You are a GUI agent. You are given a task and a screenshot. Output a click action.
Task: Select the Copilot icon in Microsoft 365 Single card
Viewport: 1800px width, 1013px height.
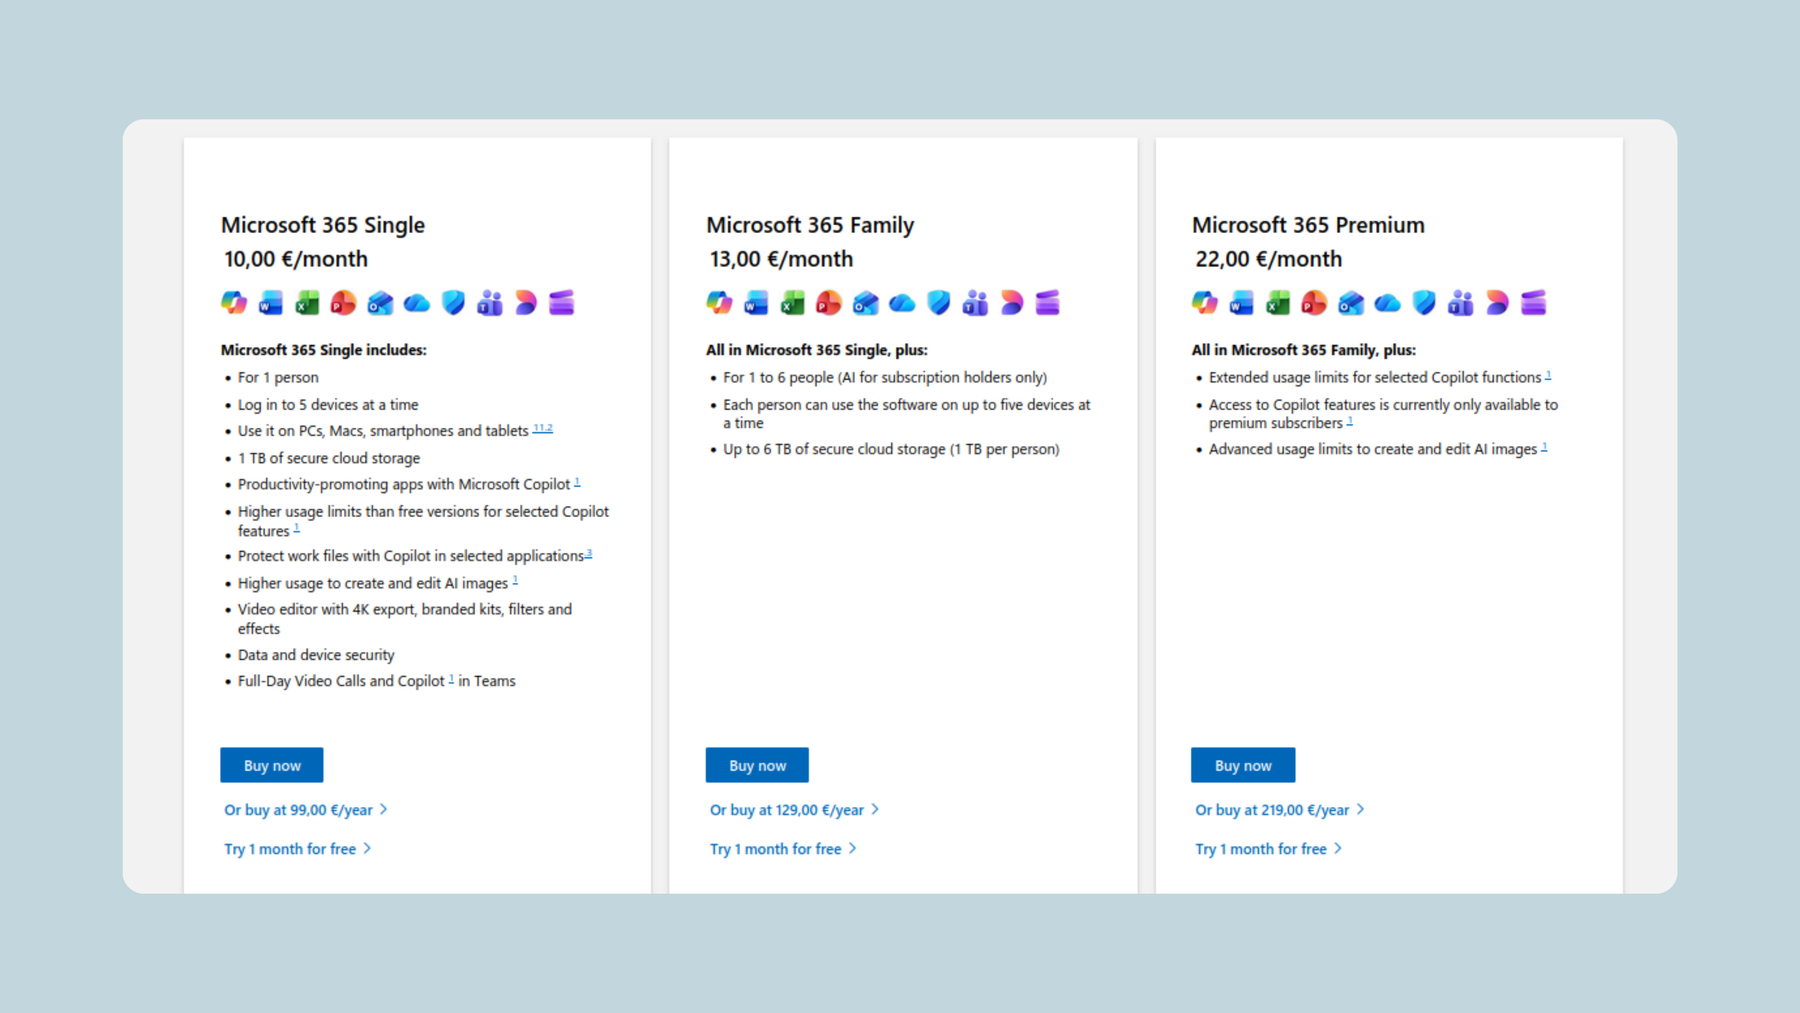point(233,303)
